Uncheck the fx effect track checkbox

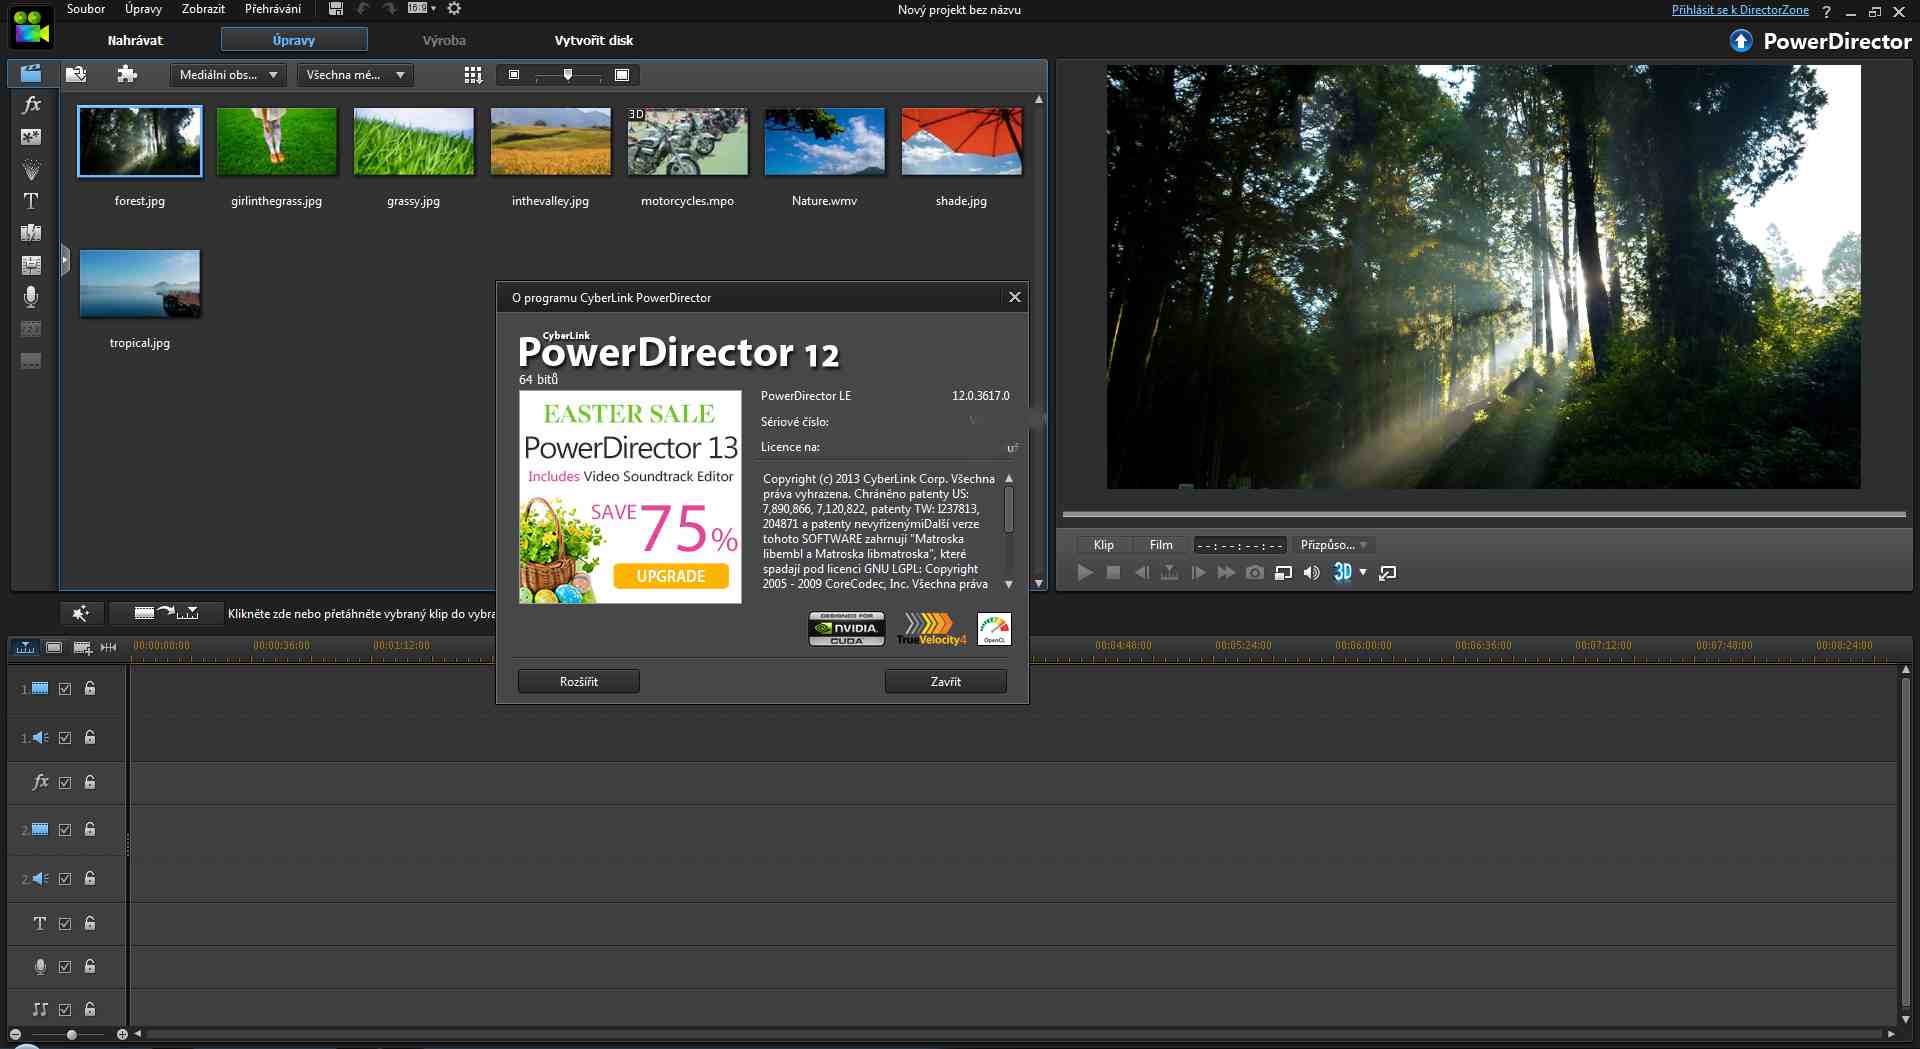[x=65, y=783]
